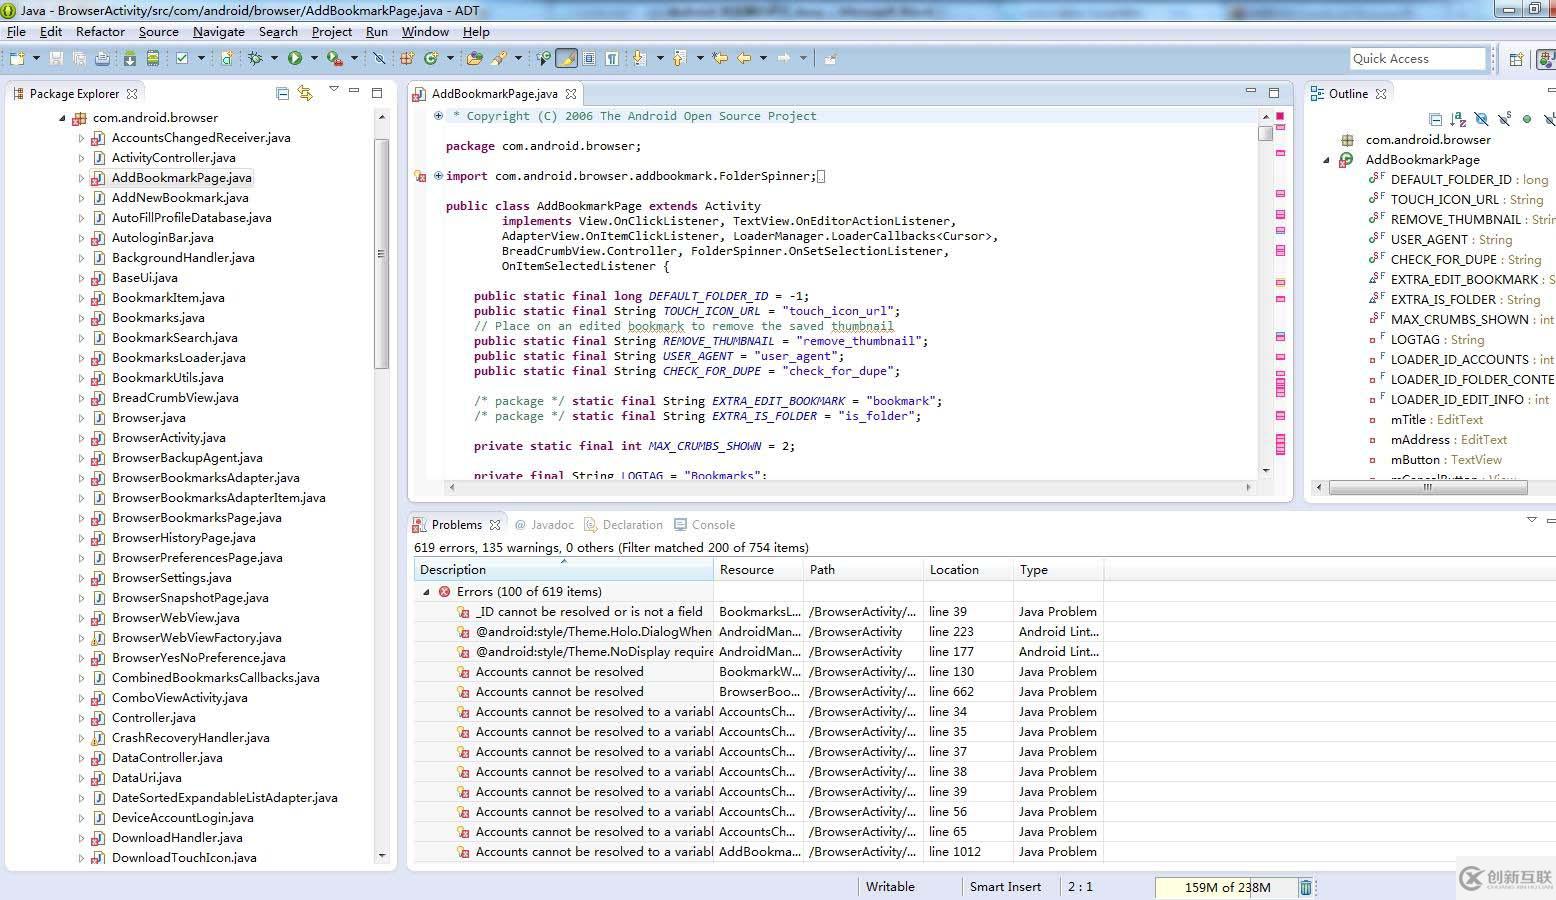Click the New Java Package icon
The height and width of the screenshot is (900, 1556).
tap(407, 58)
